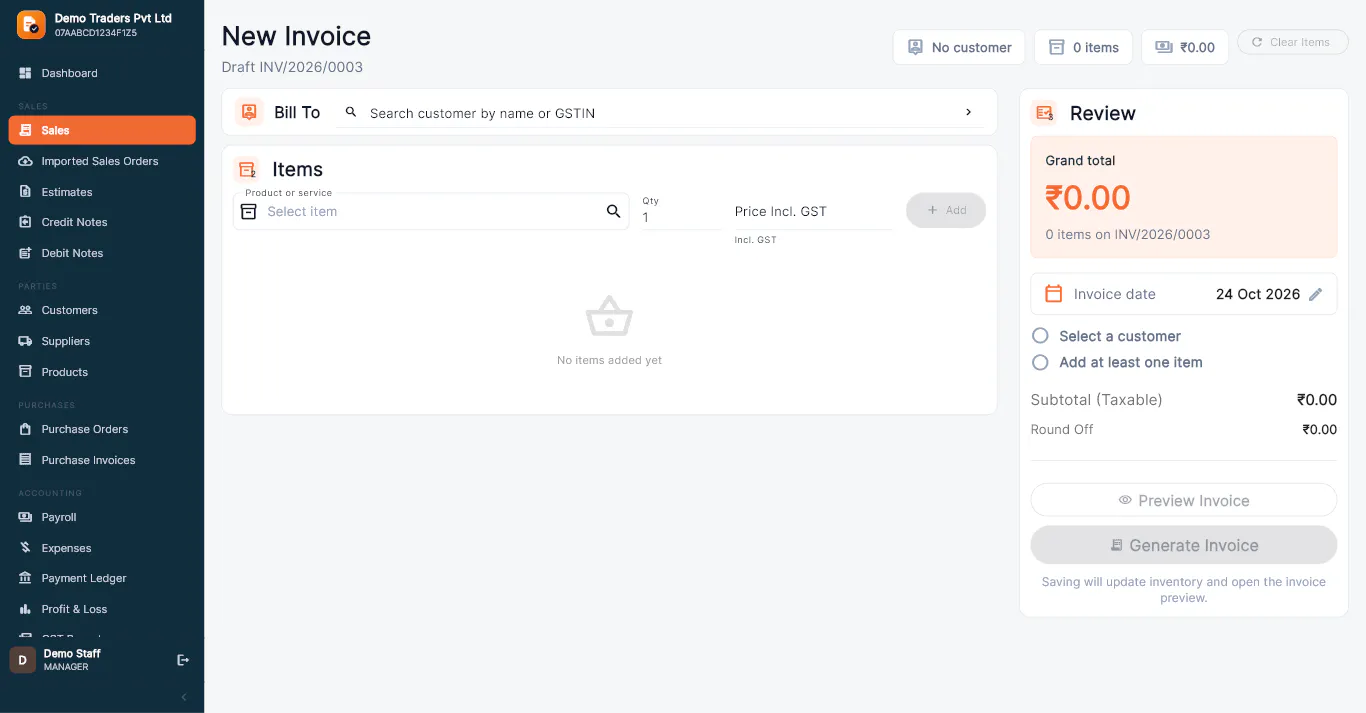Screen dimensions: 1366x713
Task: Click the Demo Traders company logo icon
Action: coord(31,25)
